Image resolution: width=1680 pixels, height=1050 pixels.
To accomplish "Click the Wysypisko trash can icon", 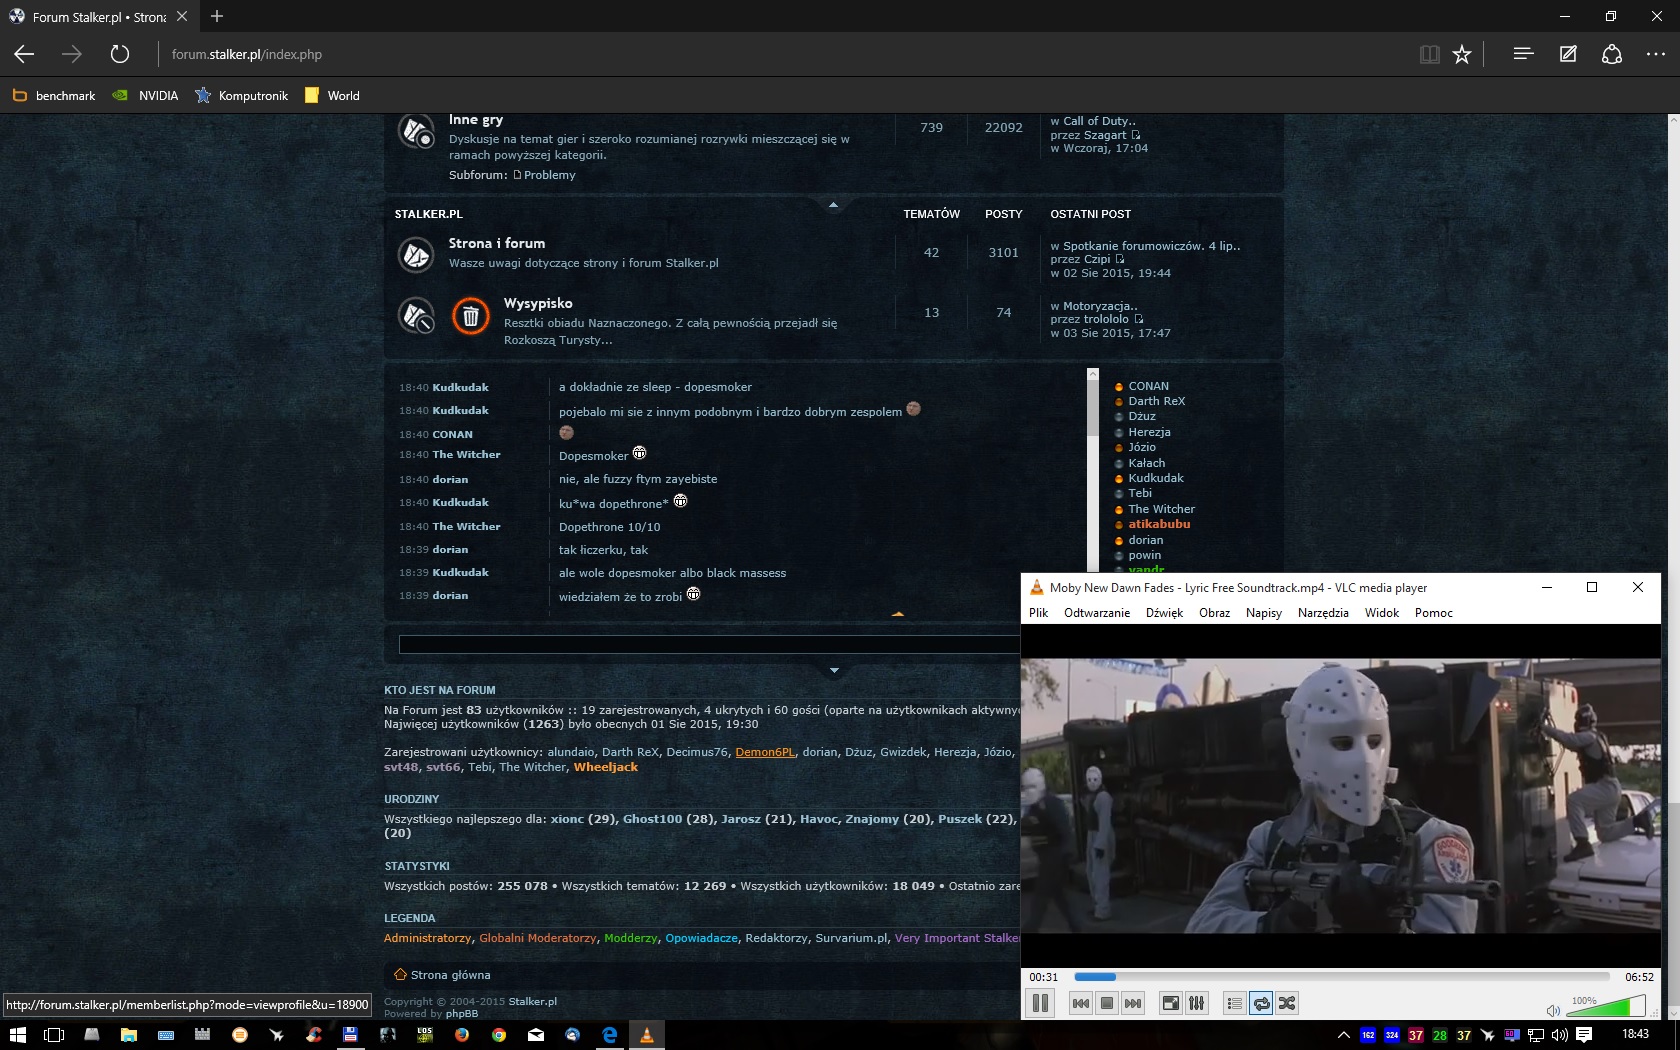I will pyautogui.click(x=470, y=316).
